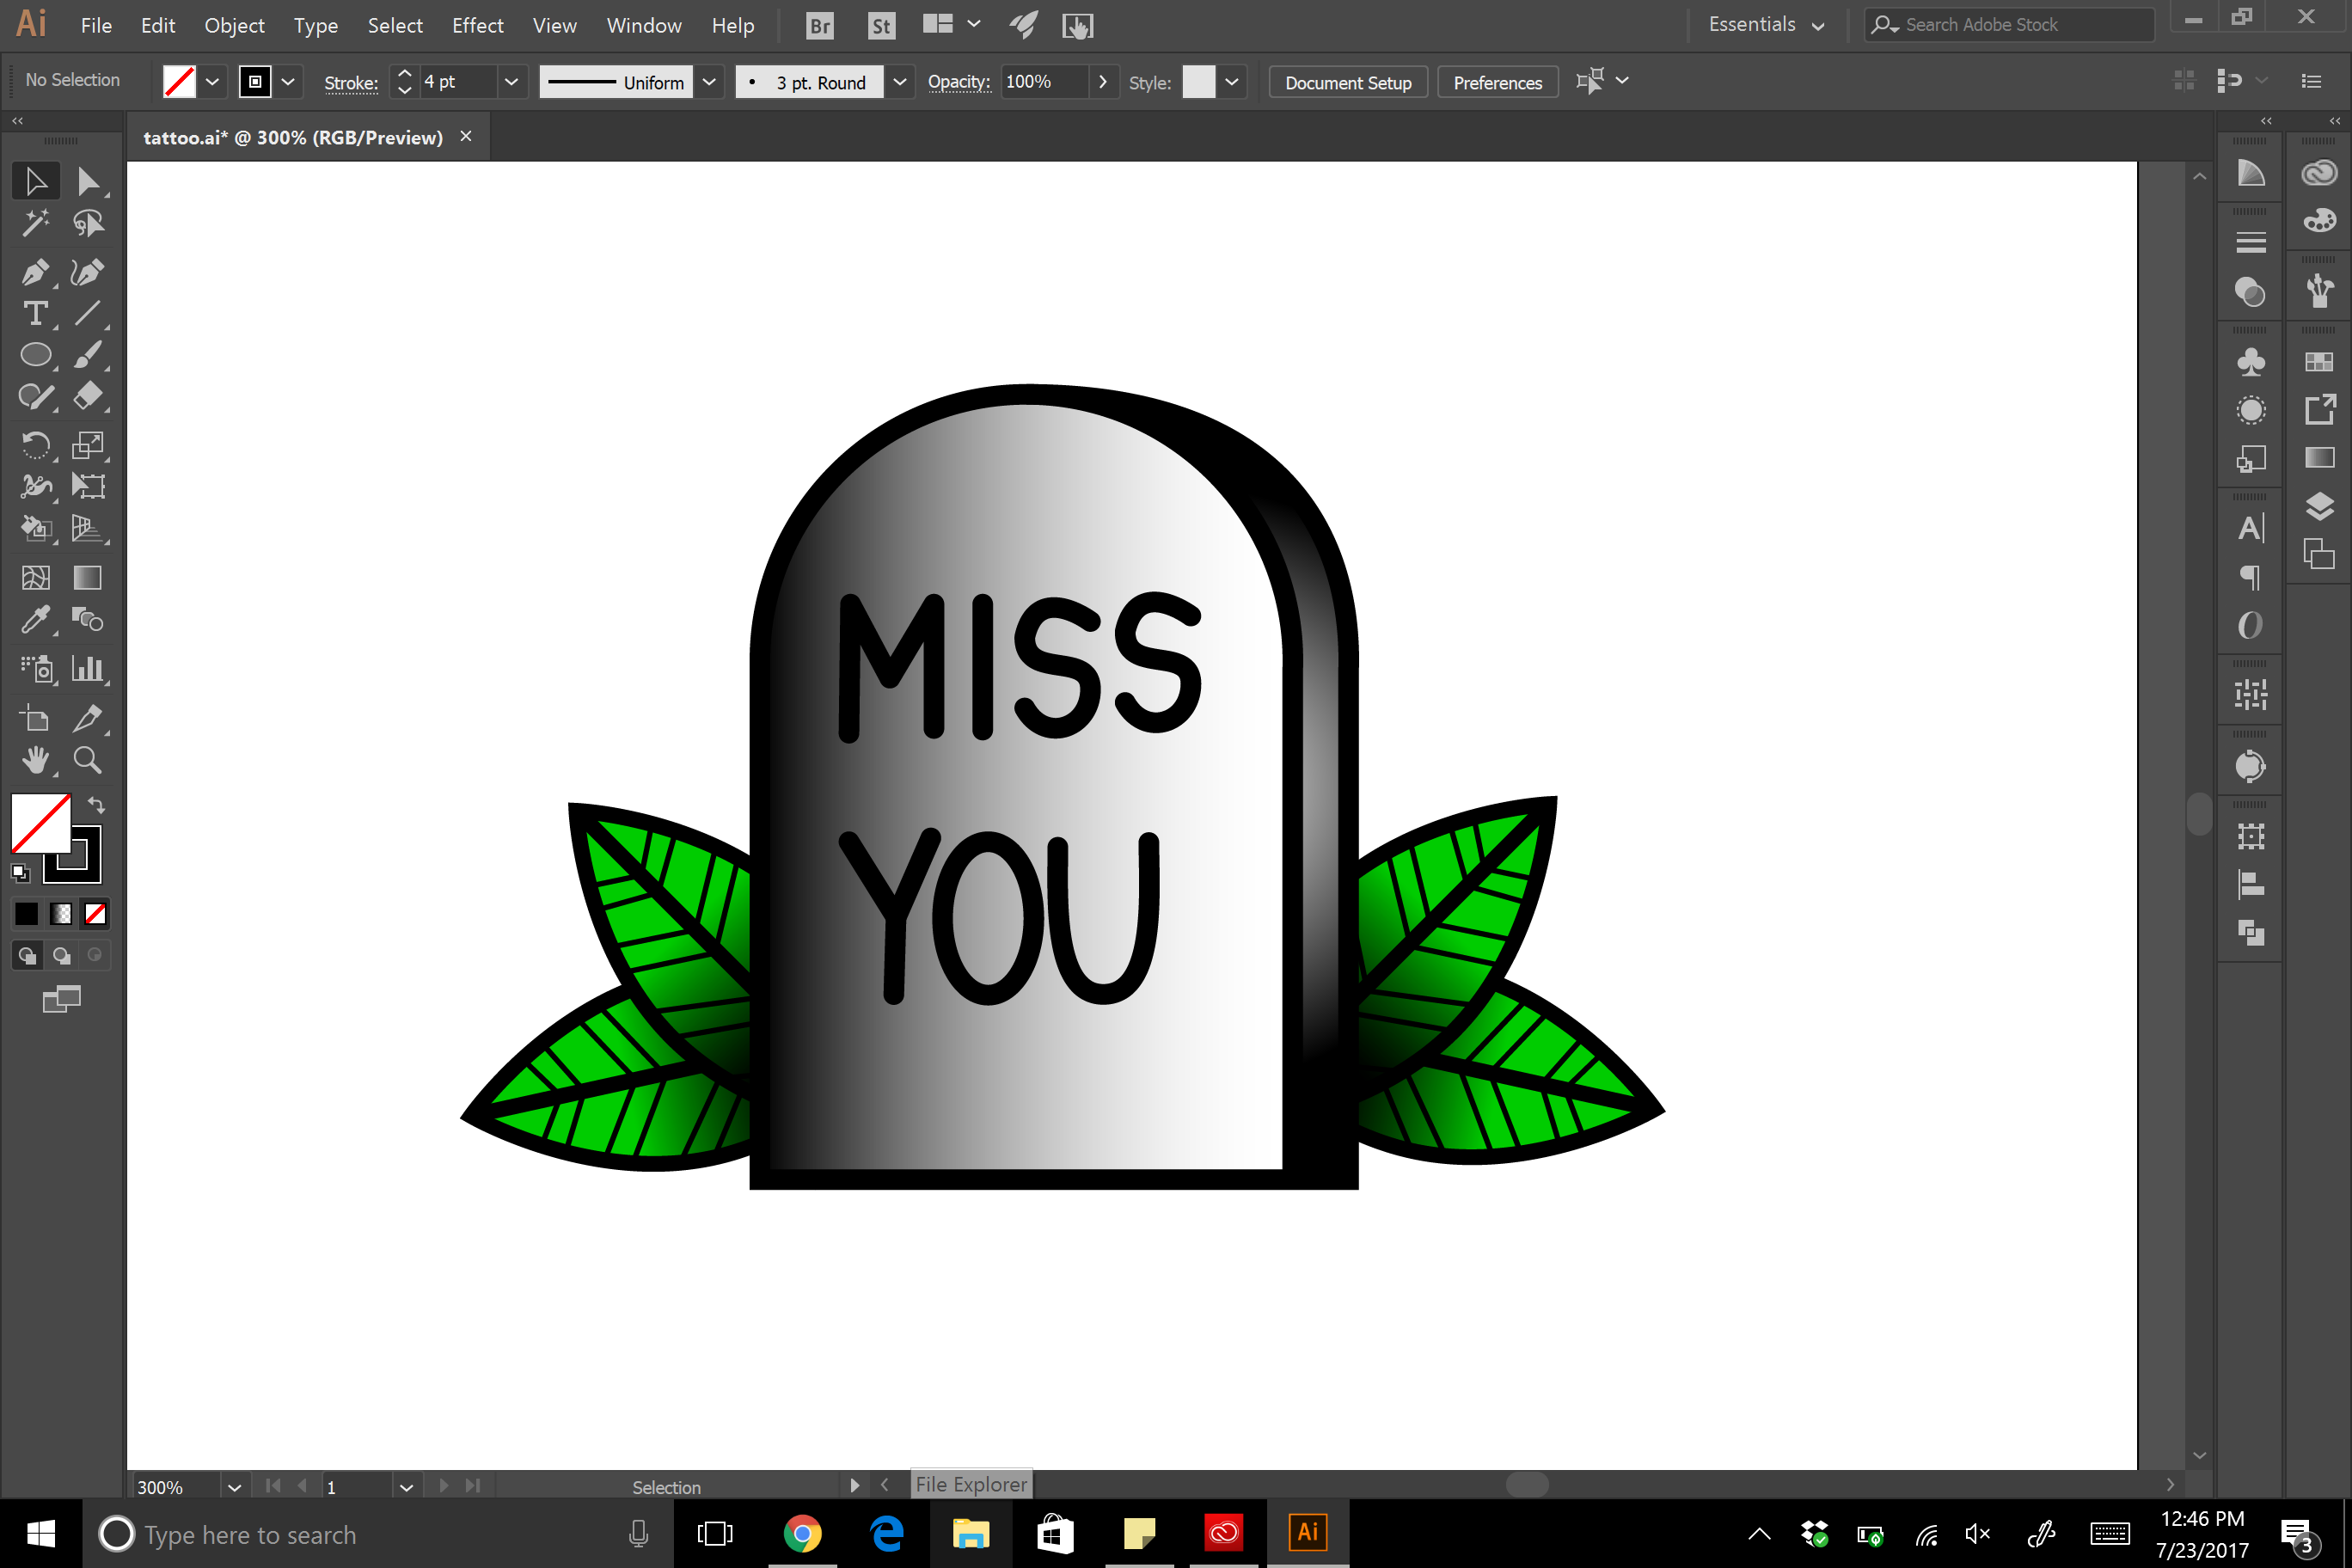Select the Line Segment tool
Image resolution: width=2352 pixels, height=1568 pixels.
[x=88, y=314]
